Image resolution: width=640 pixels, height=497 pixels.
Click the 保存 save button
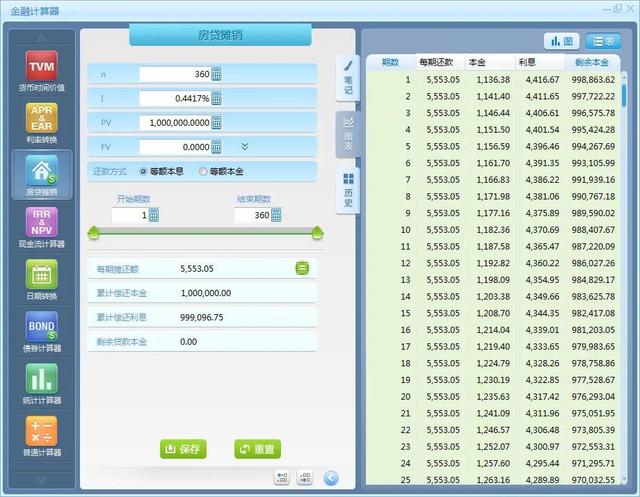[183, 449]
